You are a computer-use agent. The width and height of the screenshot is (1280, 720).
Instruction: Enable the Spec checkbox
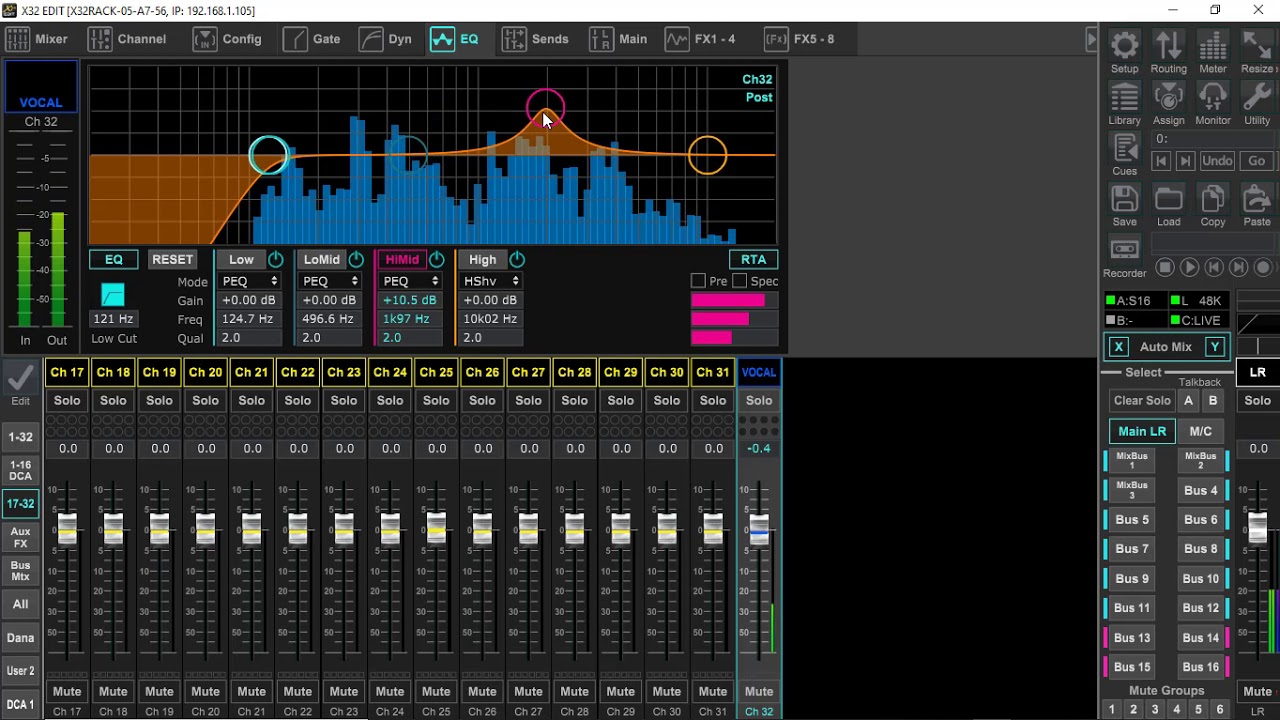(x=739, y=281)
